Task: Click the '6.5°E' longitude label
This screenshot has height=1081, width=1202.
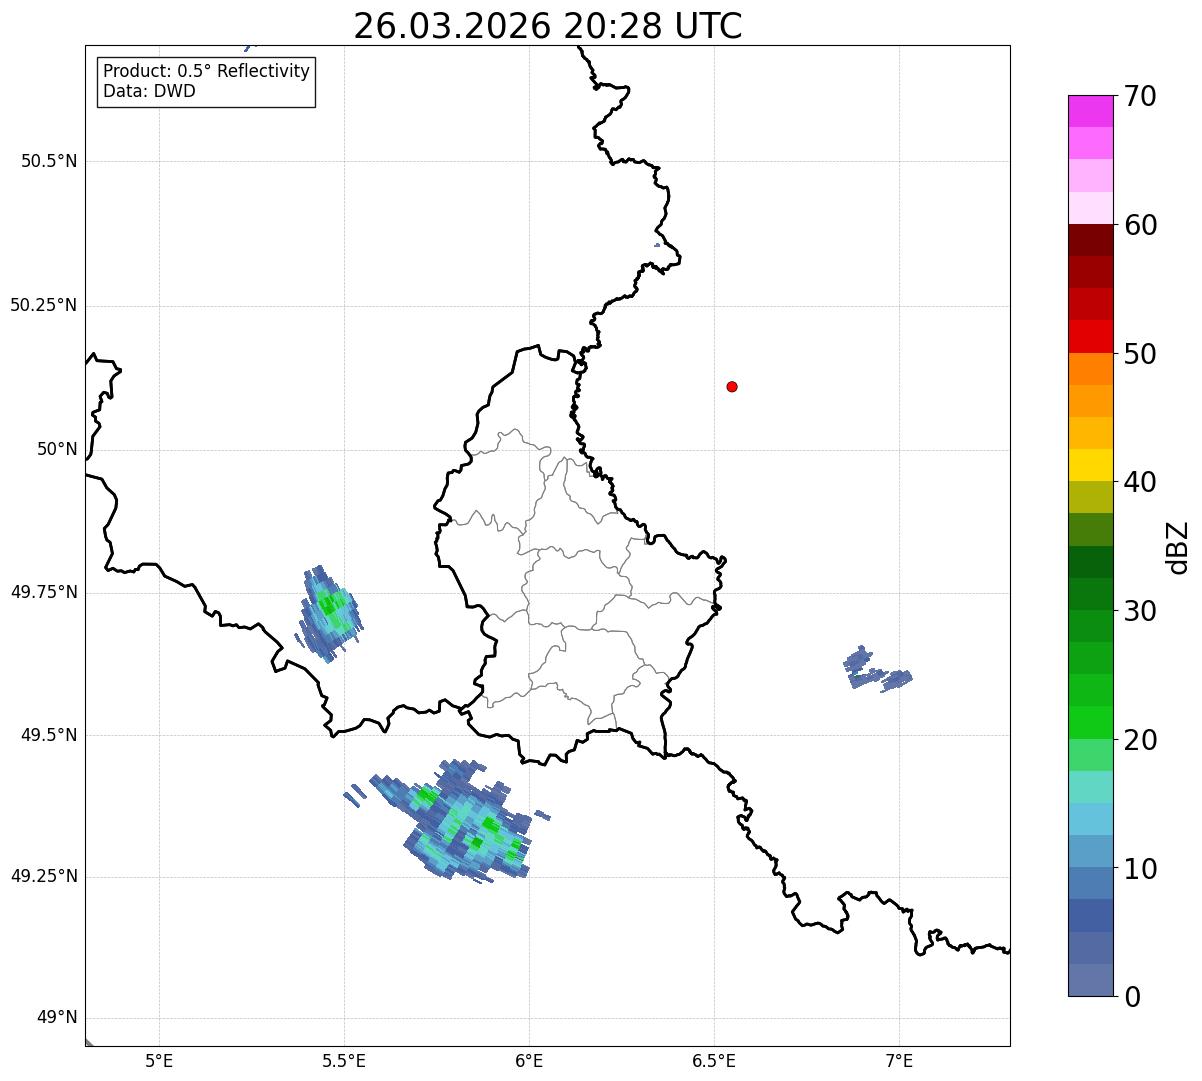Action: coord(714,1060)
